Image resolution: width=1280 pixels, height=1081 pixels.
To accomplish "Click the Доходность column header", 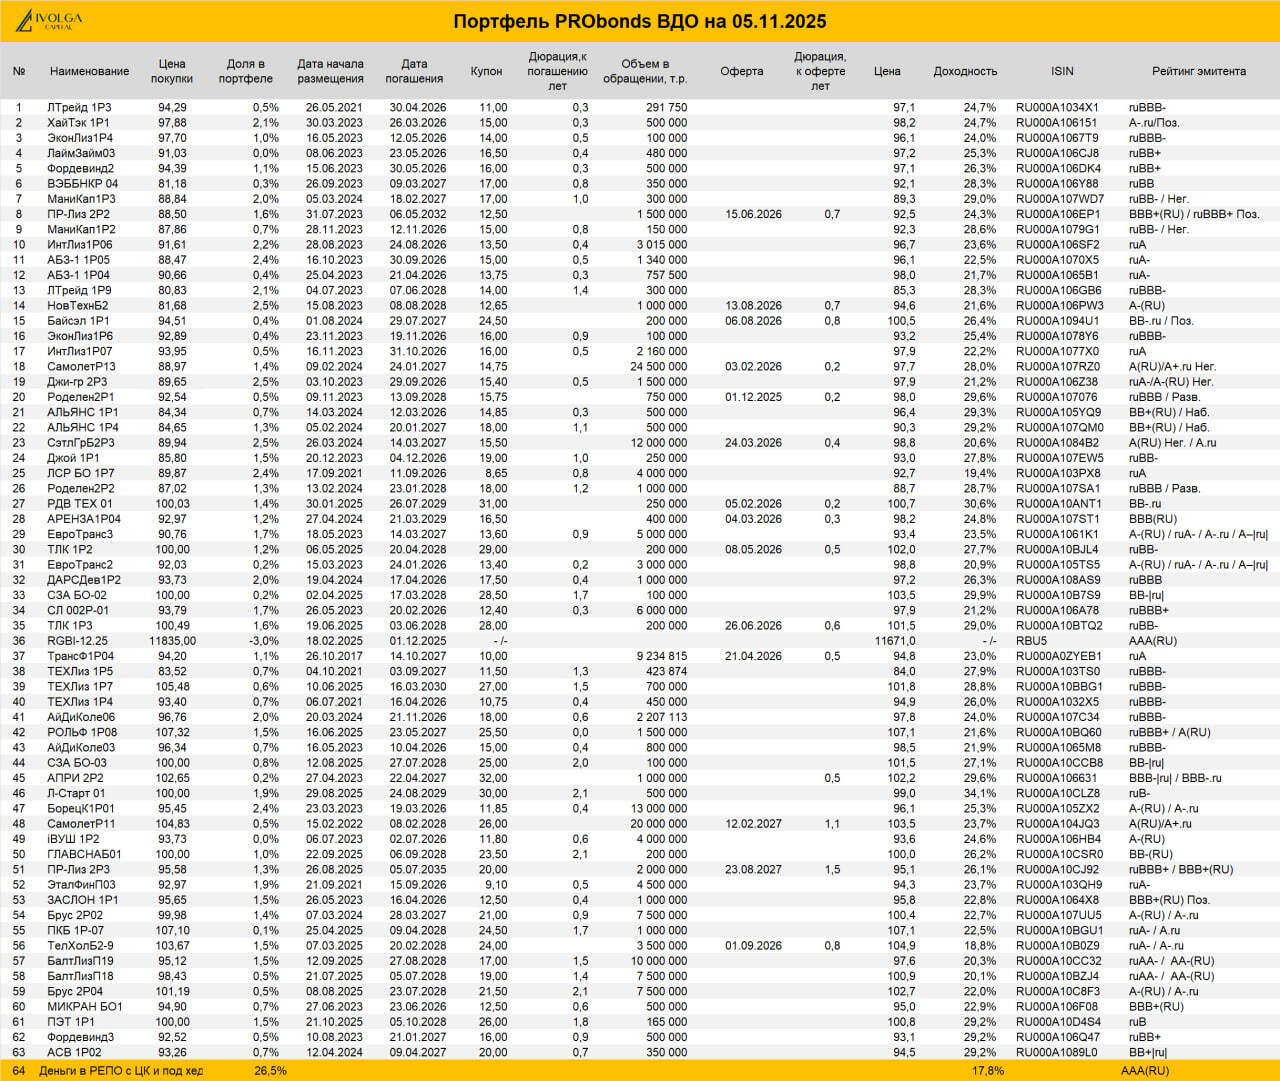I will [965, 71].
